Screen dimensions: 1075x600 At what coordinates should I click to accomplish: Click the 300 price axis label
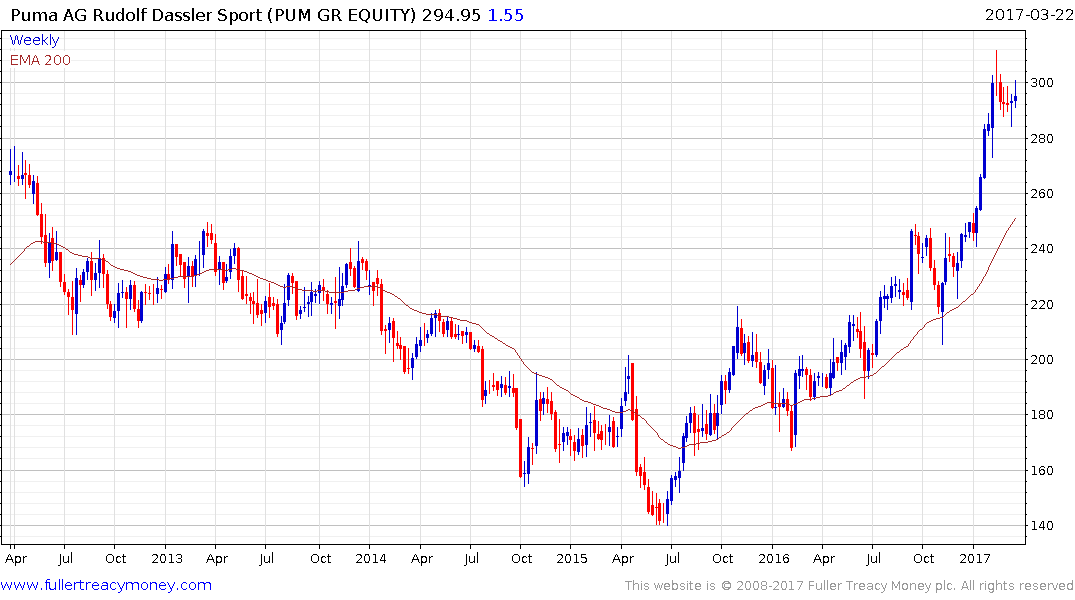(1042, 83)
